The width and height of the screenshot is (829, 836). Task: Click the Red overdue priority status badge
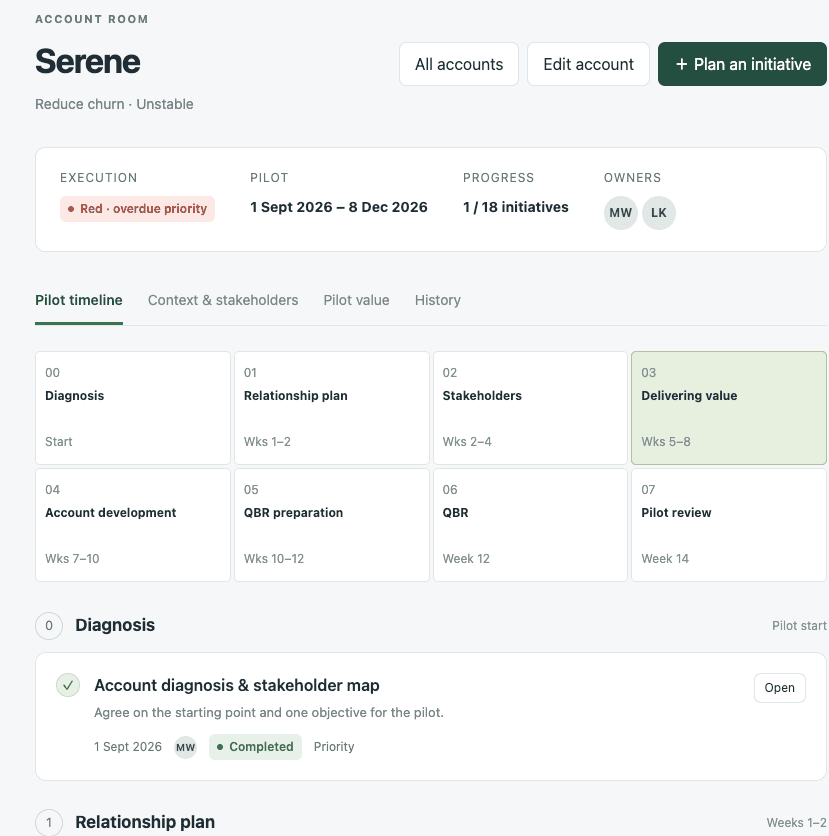[x=138, y=208]
